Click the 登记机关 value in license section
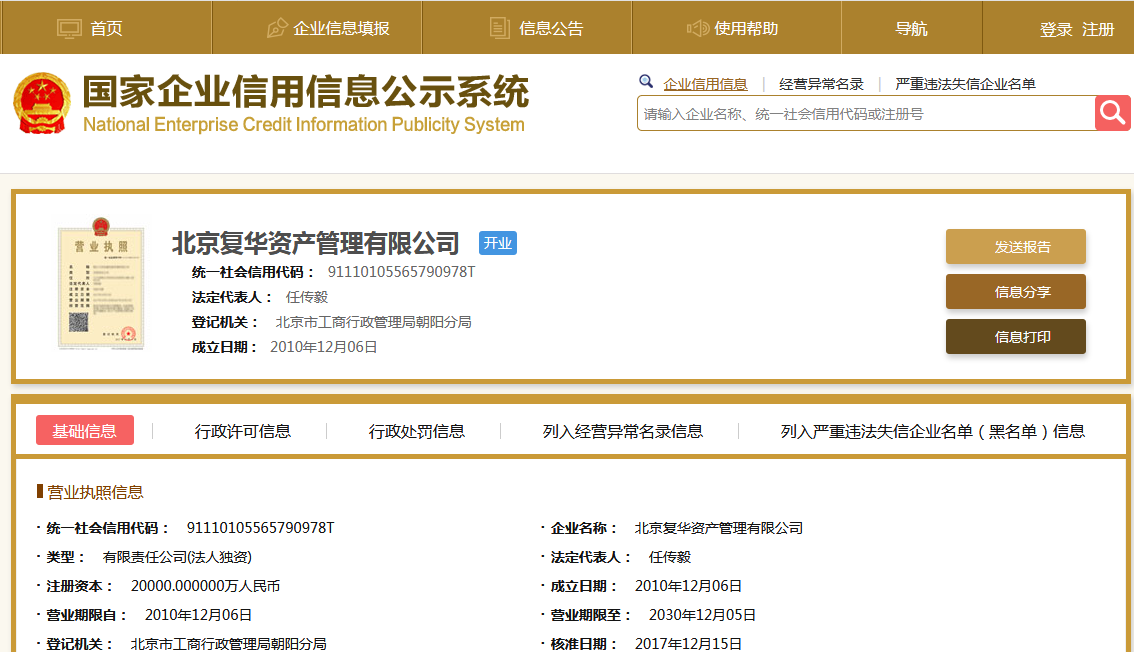 229,643
